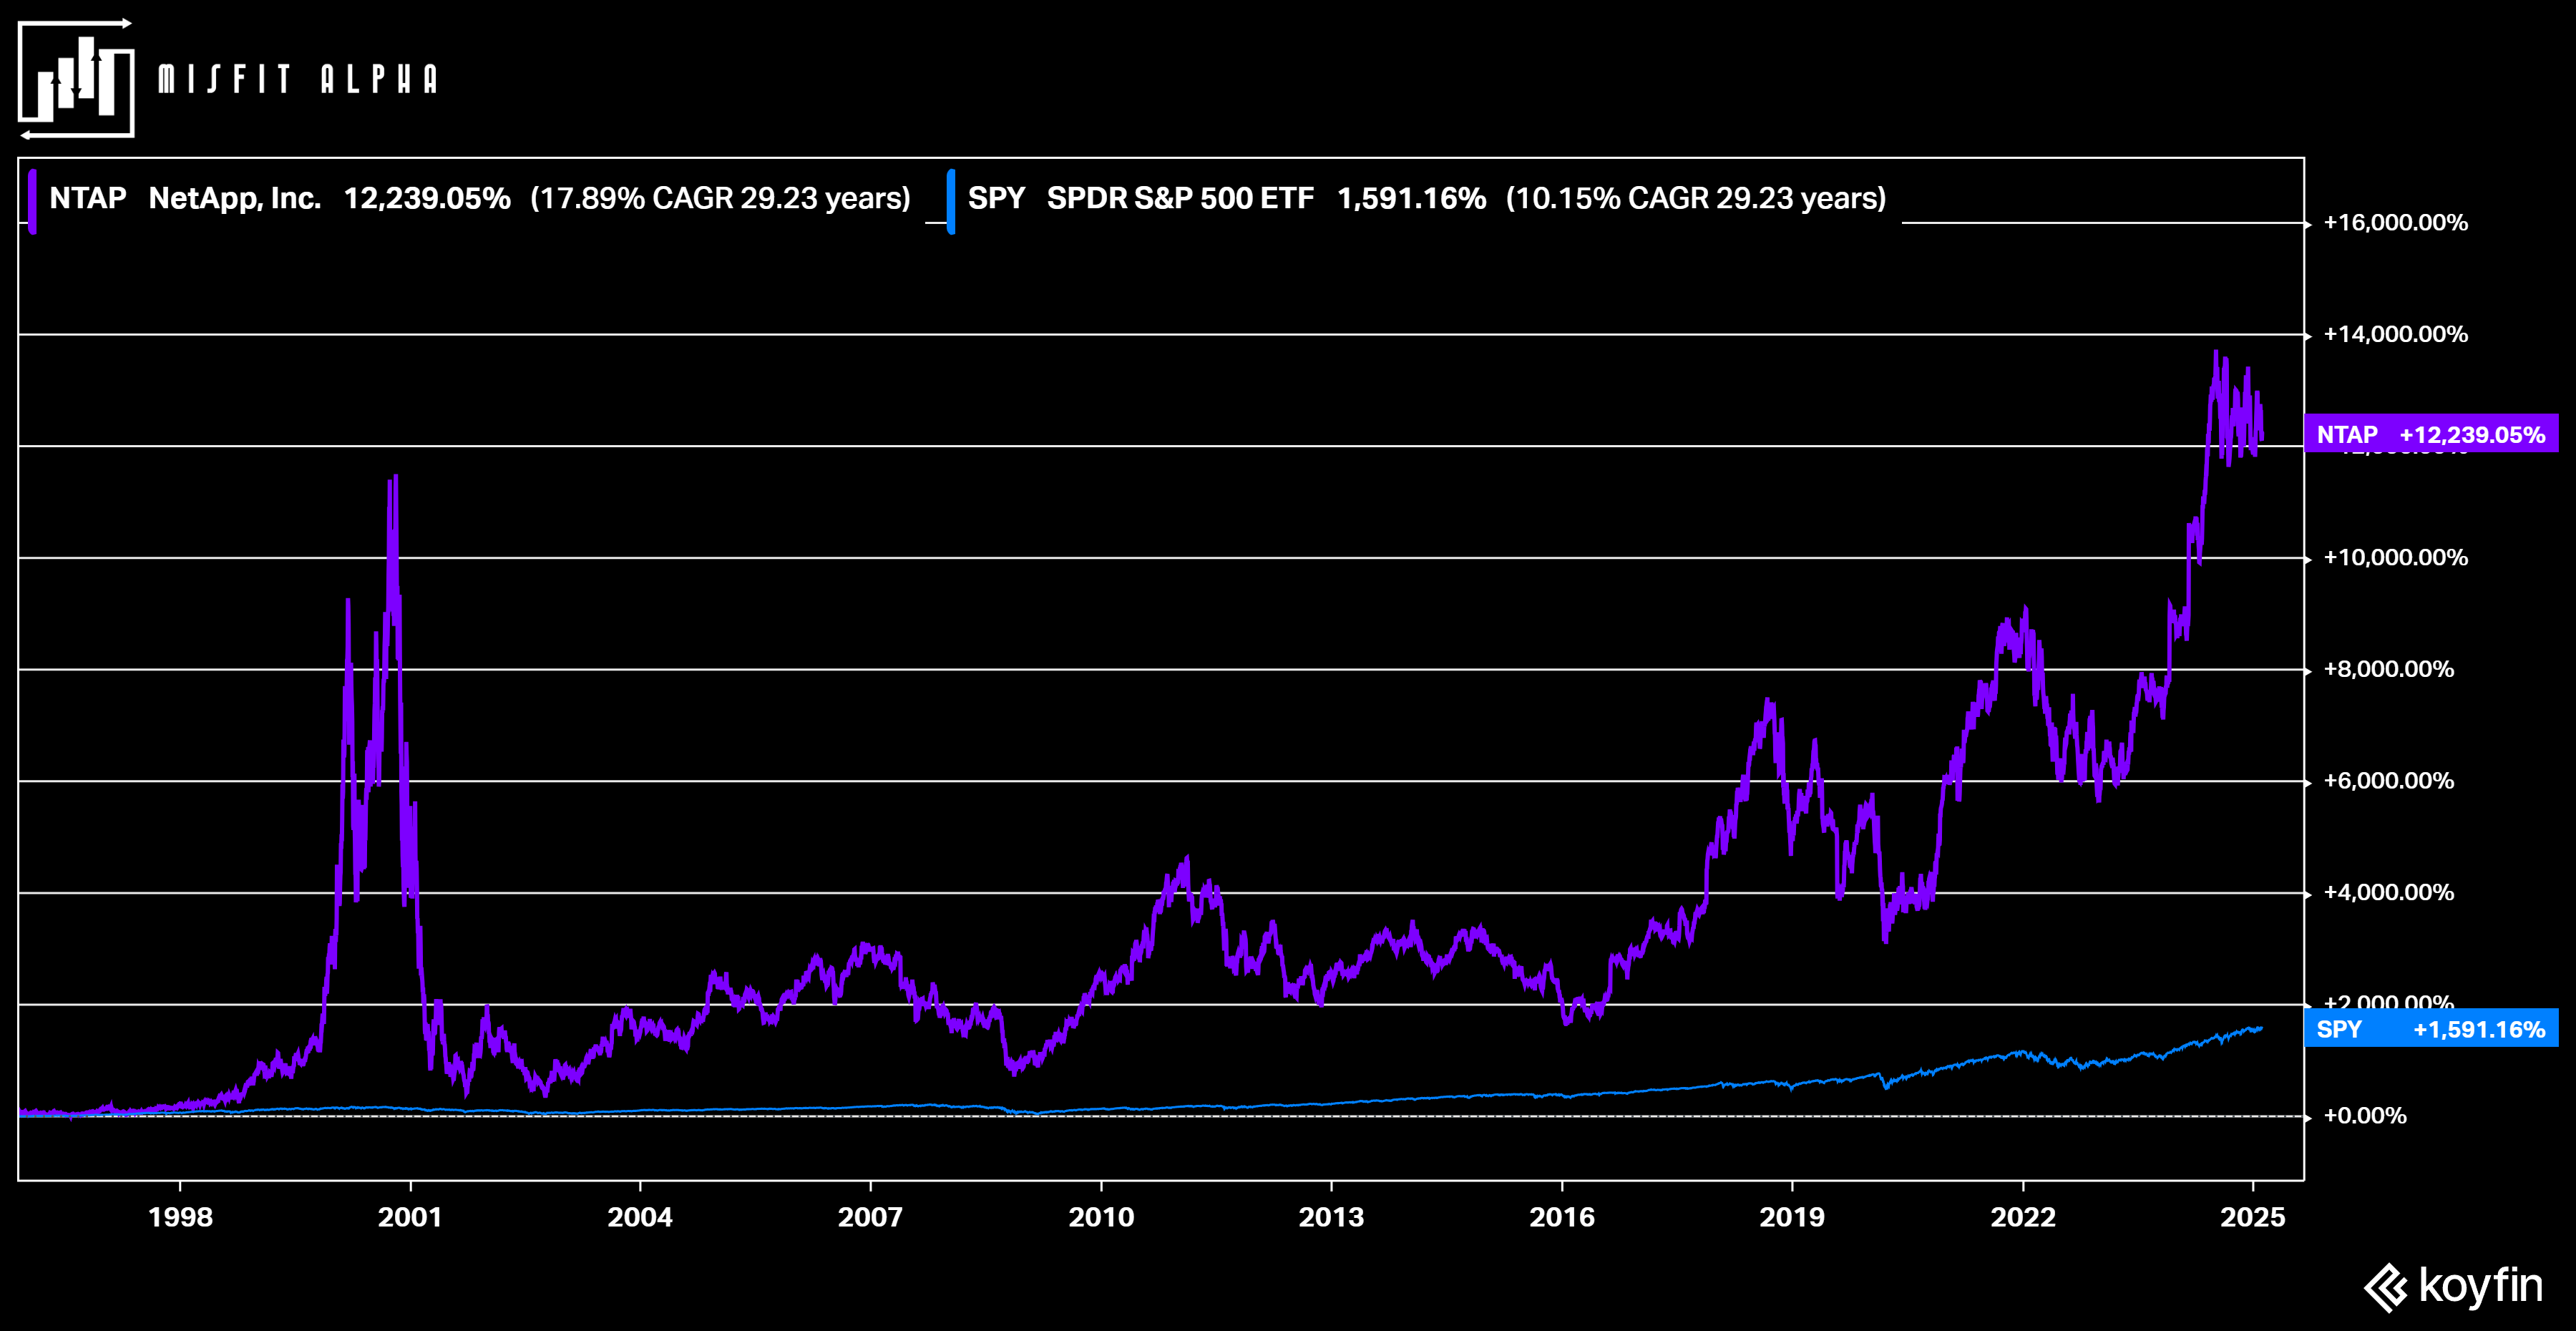Click the +16,000.00% y-axis label
The width and height of the screenshot is (2576, 1331).
click(x=2395, y=222)
